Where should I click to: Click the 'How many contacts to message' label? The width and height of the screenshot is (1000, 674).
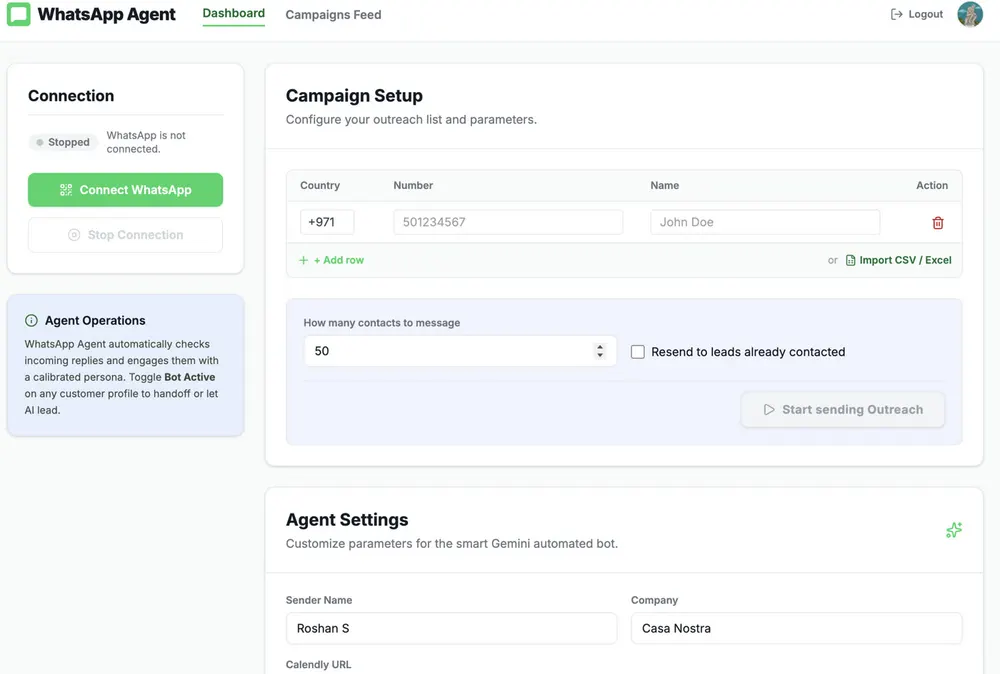(381, 323)
